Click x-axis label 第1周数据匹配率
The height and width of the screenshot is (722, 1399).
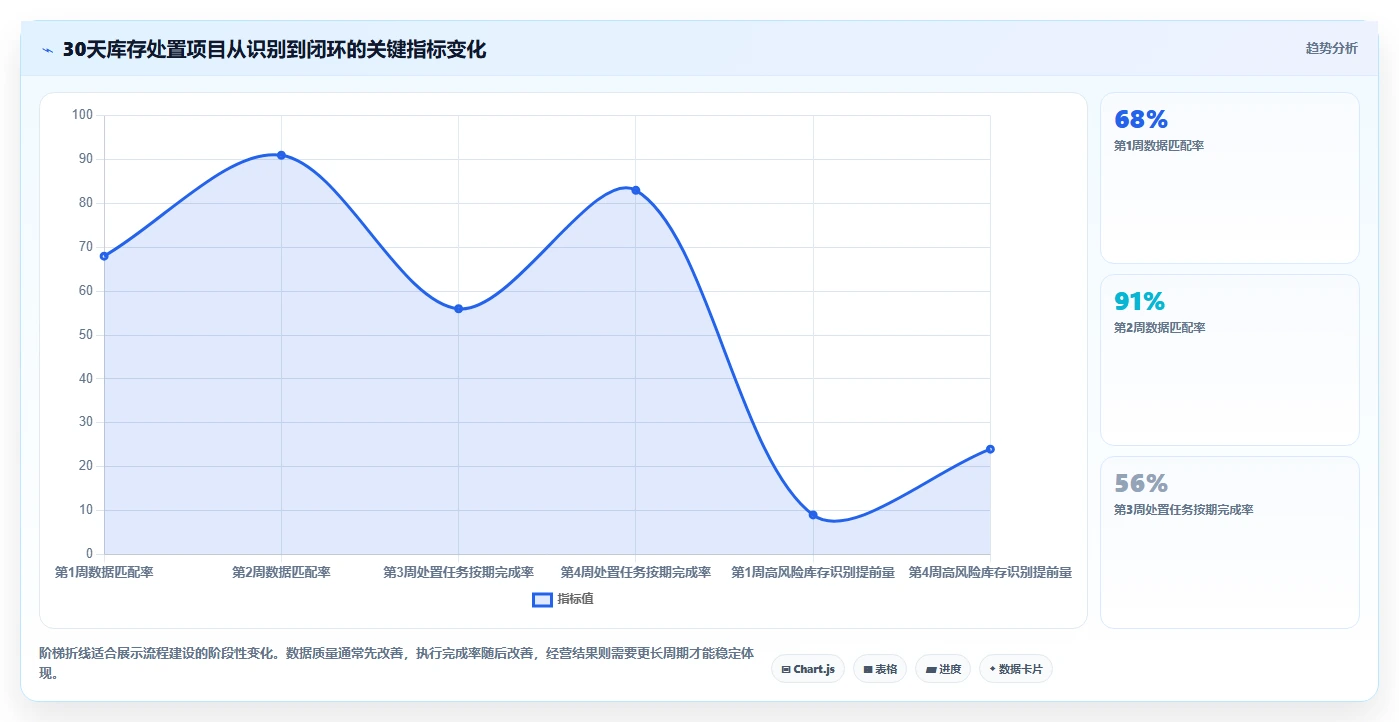pos(104,572)
